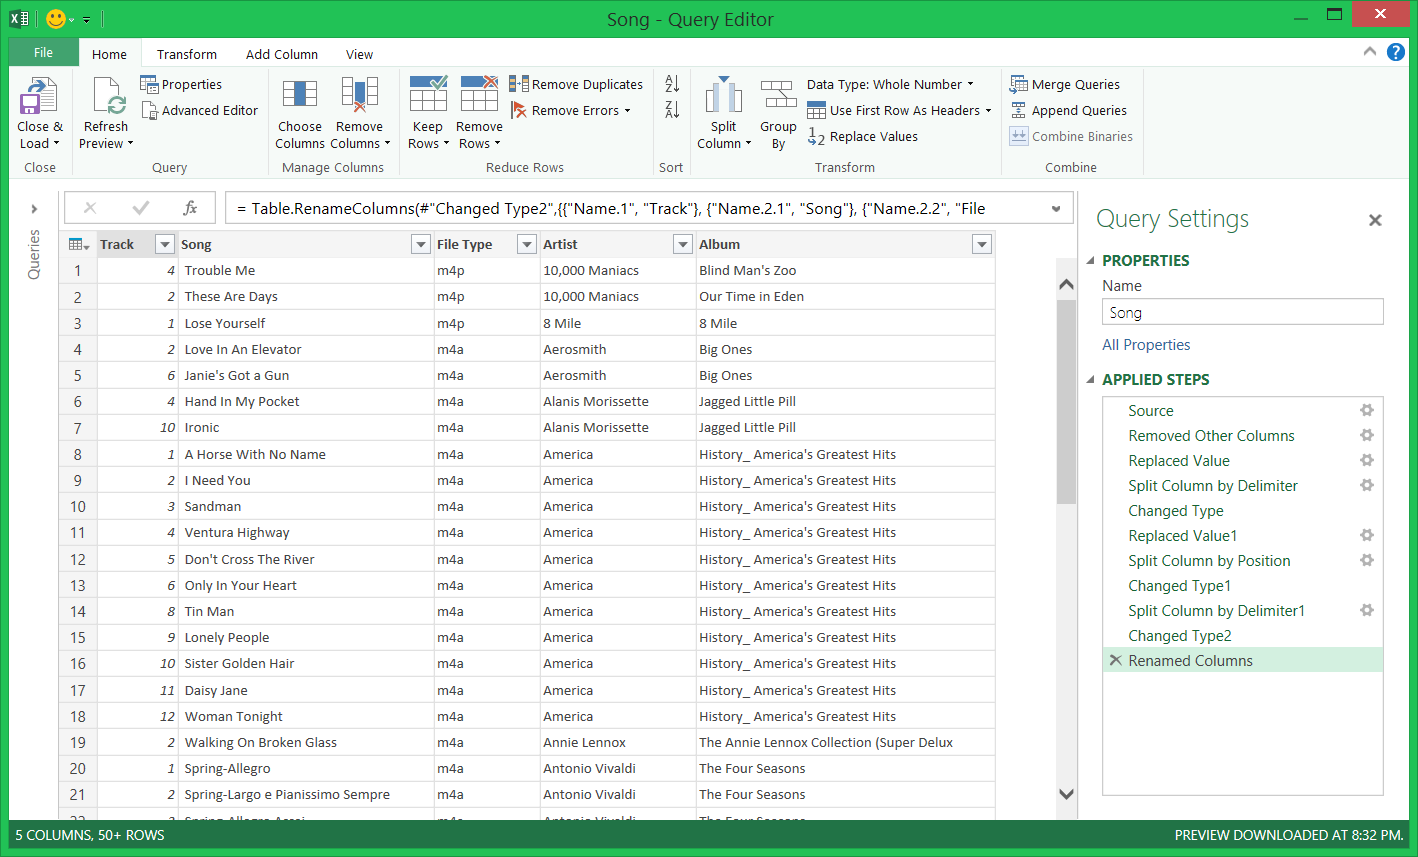Open the Artist column filter dropdown
1418x857 pixels.
tap(682, 245)
